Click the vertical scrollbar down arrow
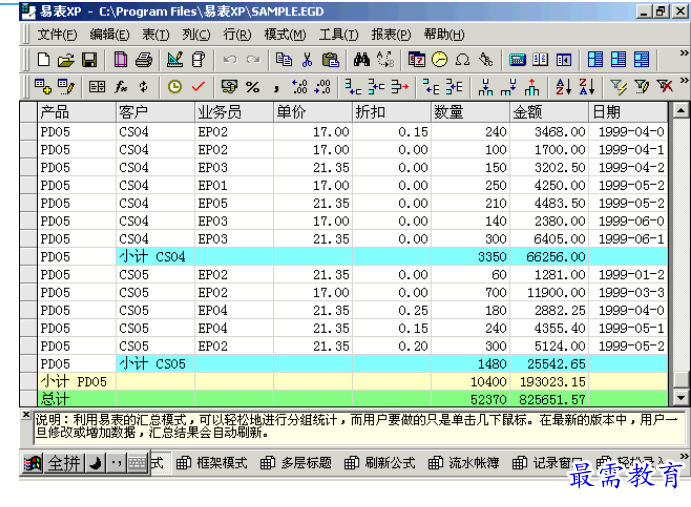Screen dimensions: 691x507 (680, 398)
